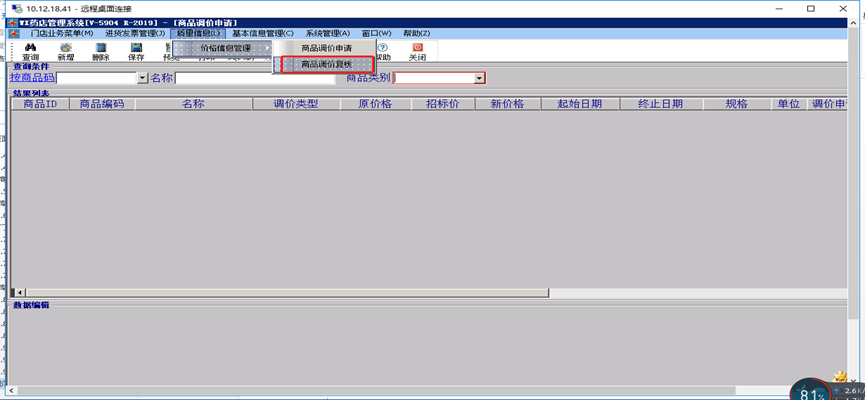Click the 关闭 (Close) red toolbar icon
This screenshot has width=865, height=400.
pyautogui.click(x=418, y=48)
